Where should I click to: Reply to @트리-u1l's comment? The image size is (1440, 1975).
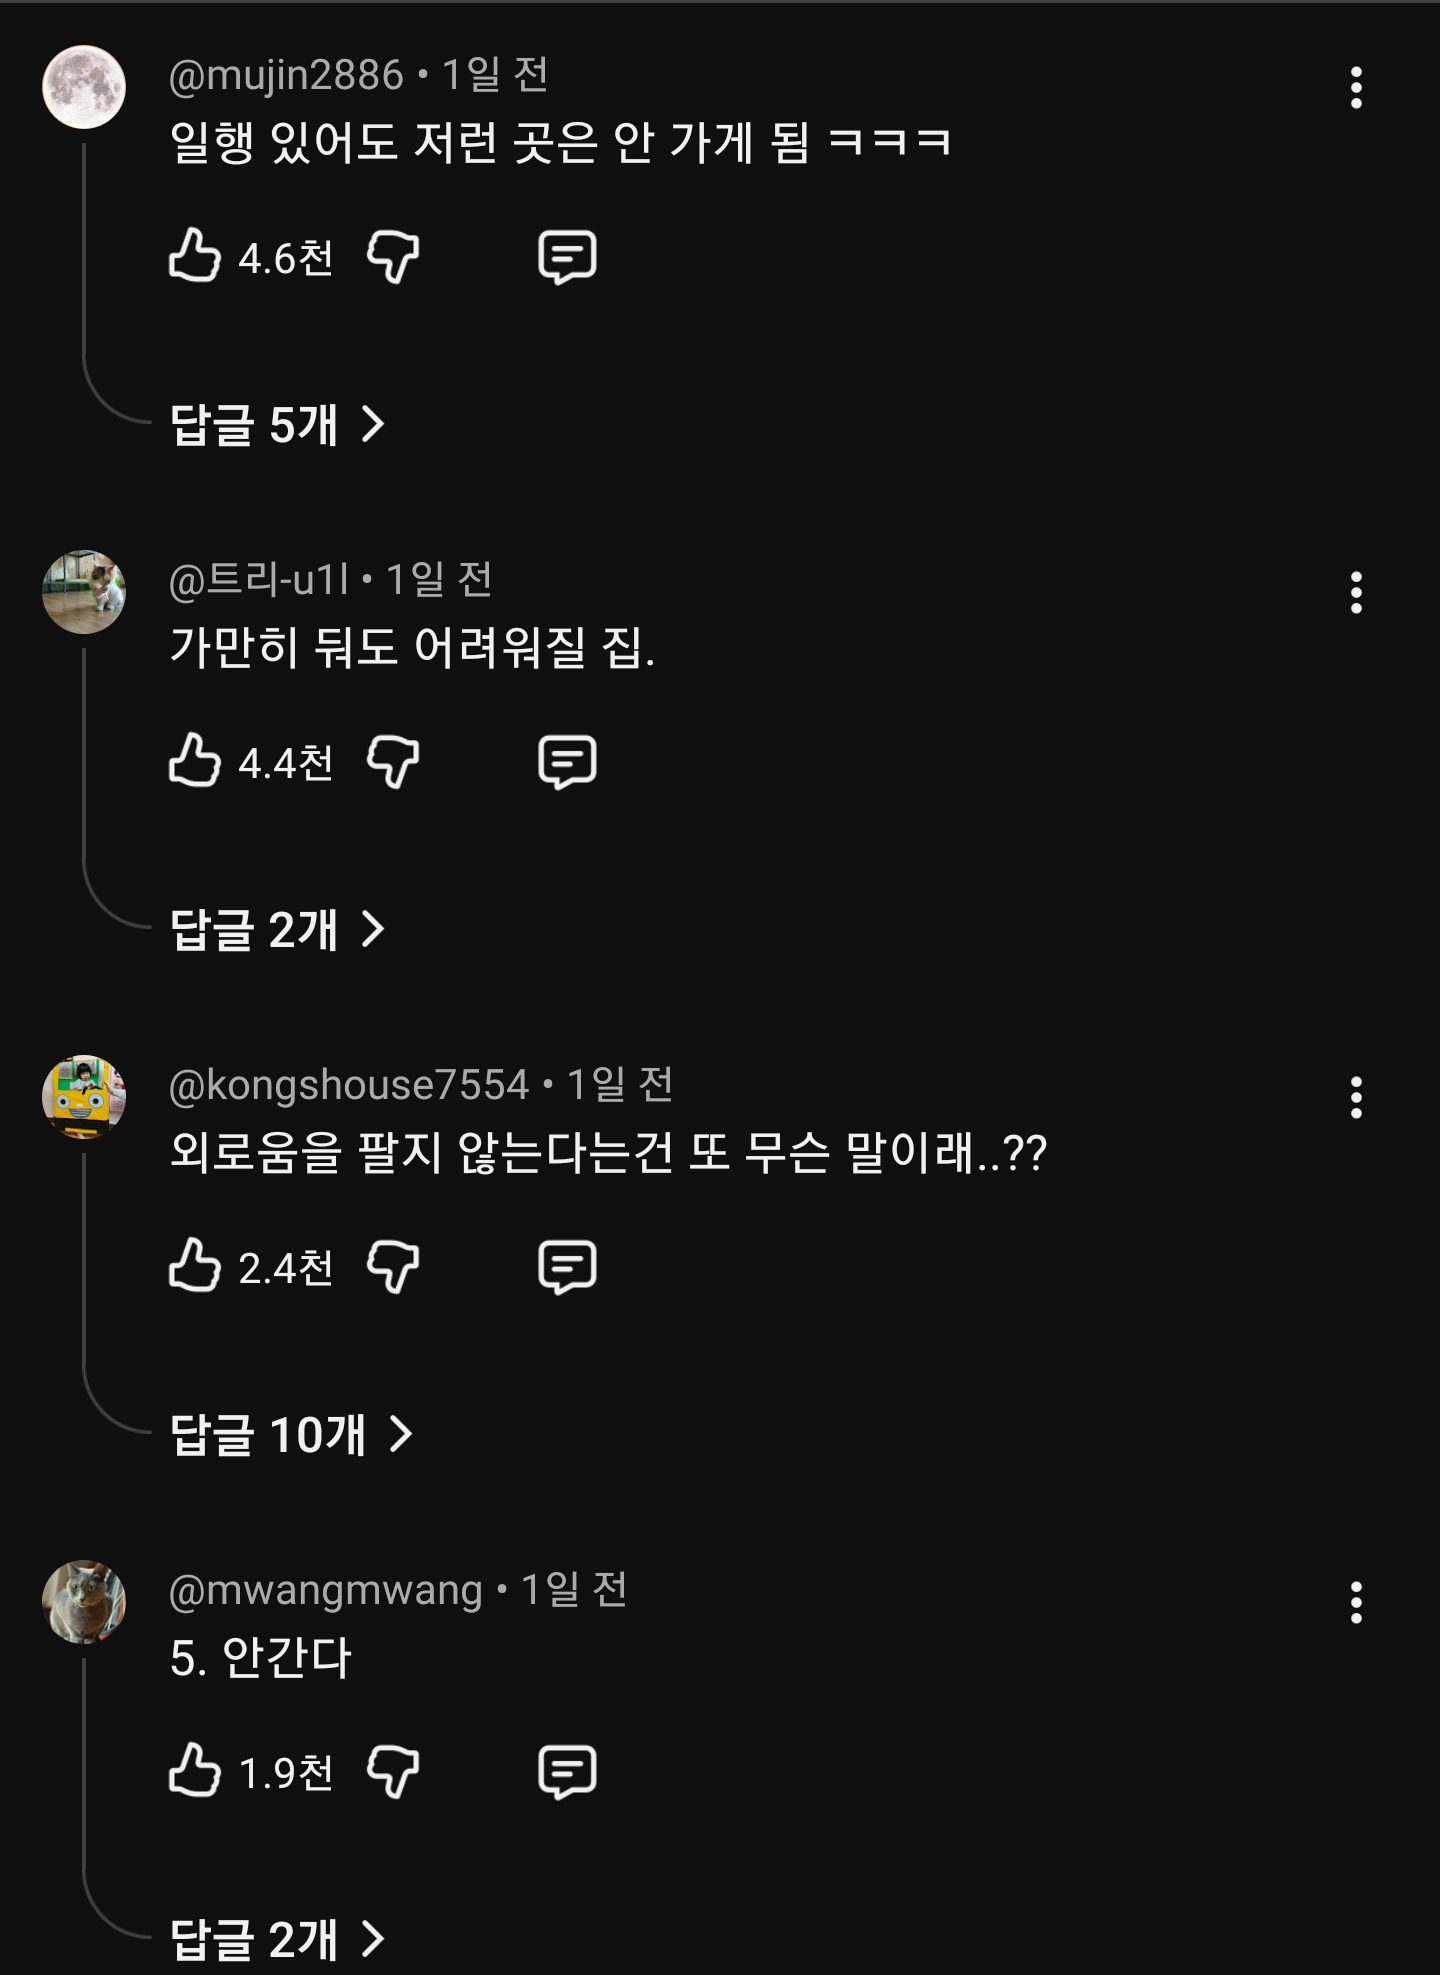click(567, 761)
